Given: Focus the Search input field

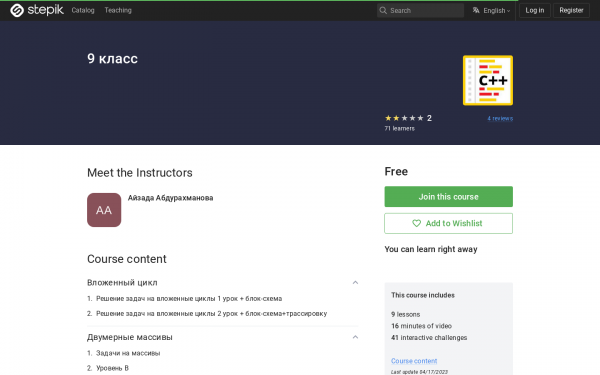Looking at the screenshot, I should (420, 10).
